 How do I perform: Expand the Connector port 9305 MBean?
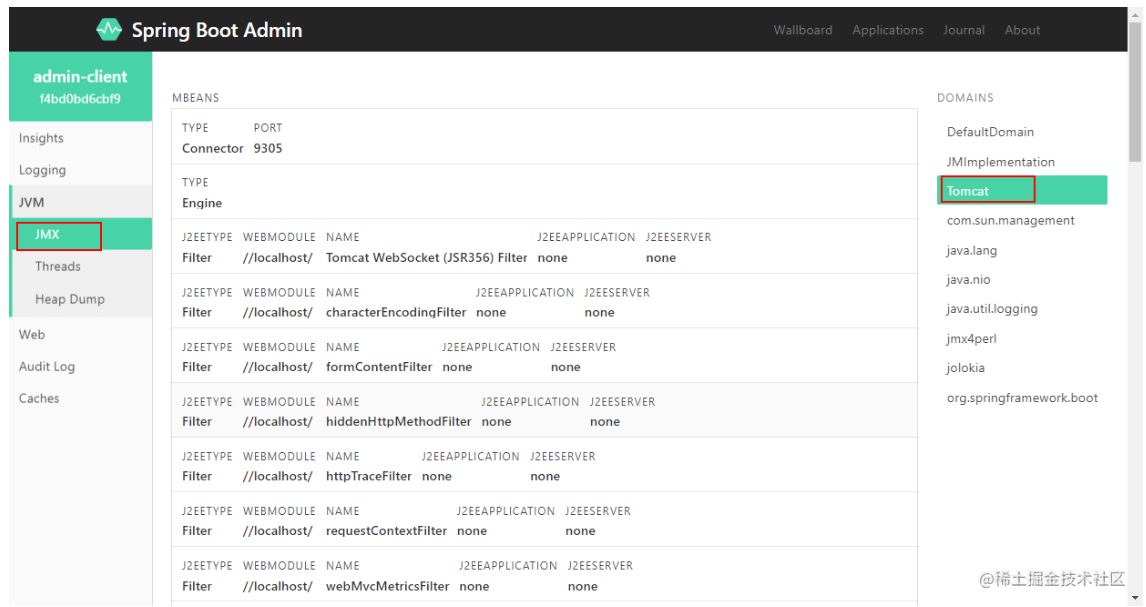[x=544, y=137]
